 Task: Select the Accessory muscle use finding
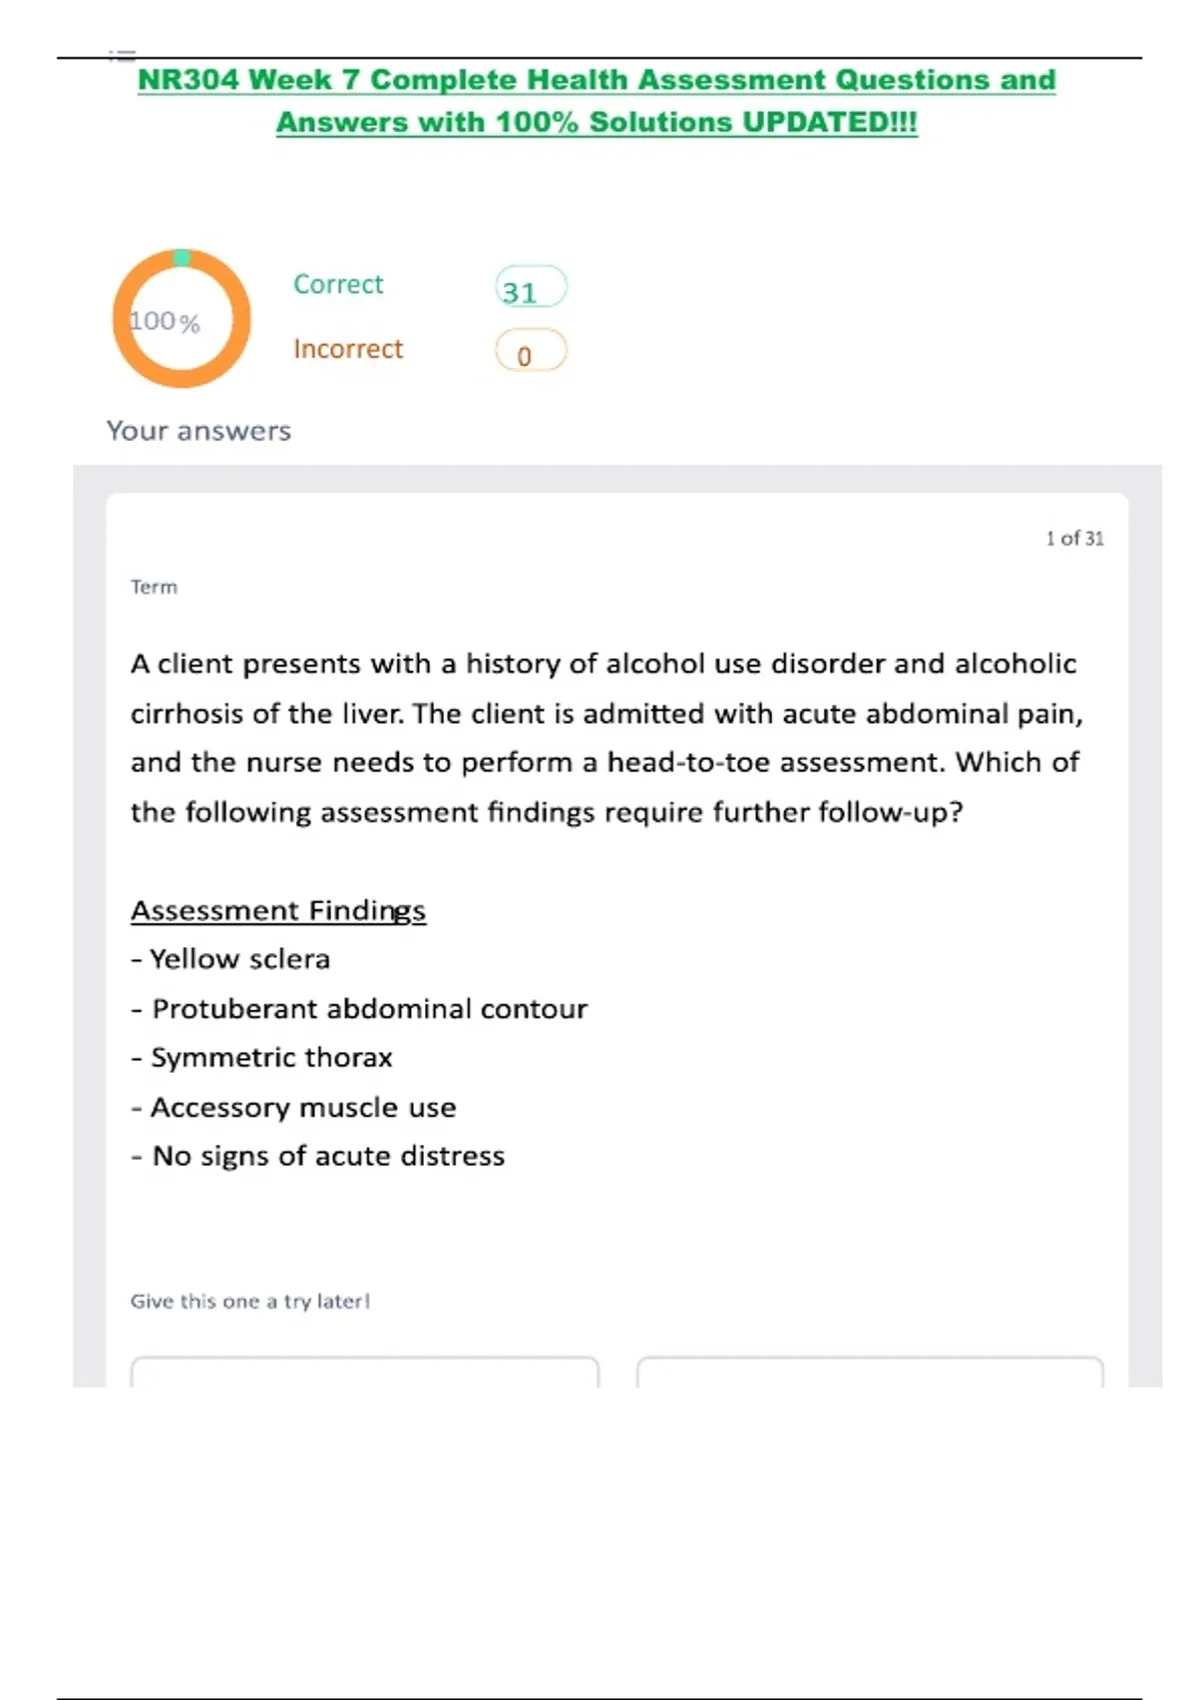click(303, 1107)
